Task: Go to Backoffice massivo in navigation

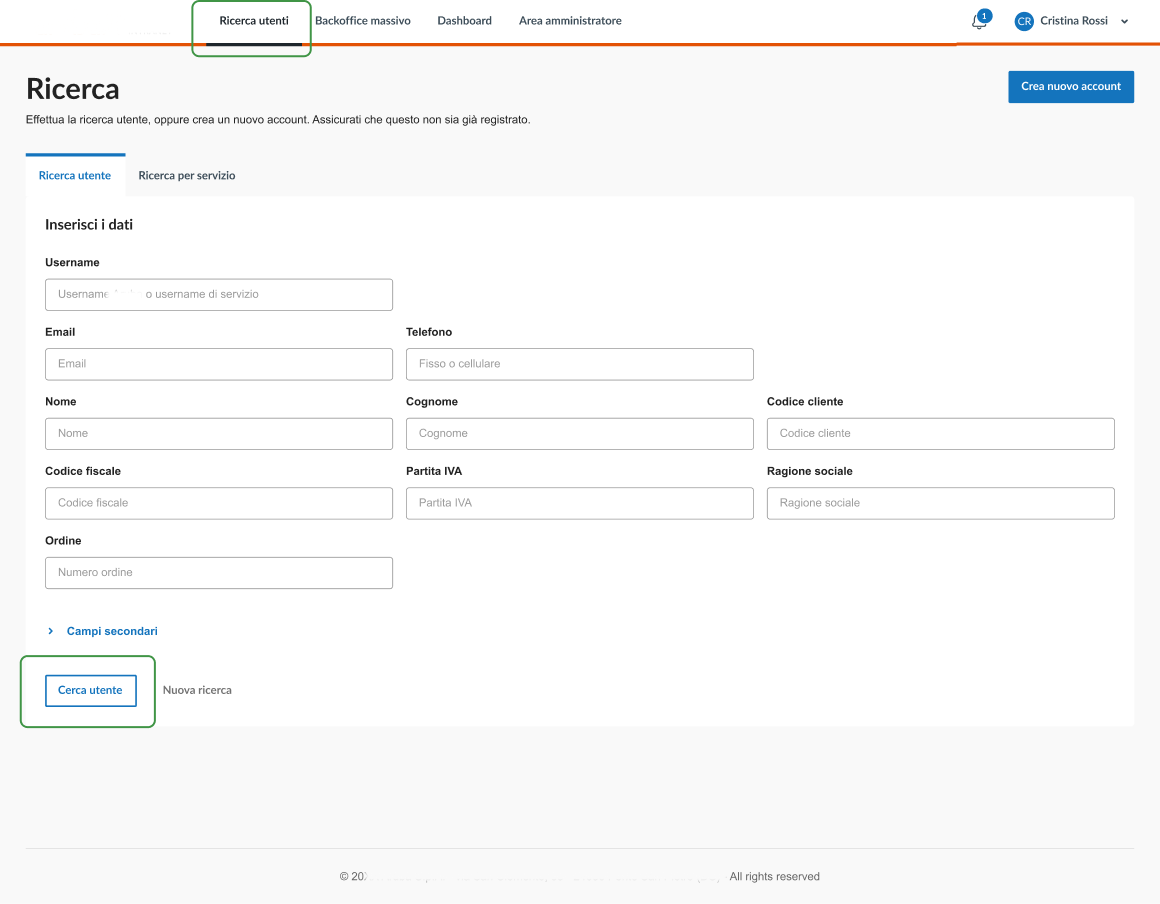Action: coord(362,21)
